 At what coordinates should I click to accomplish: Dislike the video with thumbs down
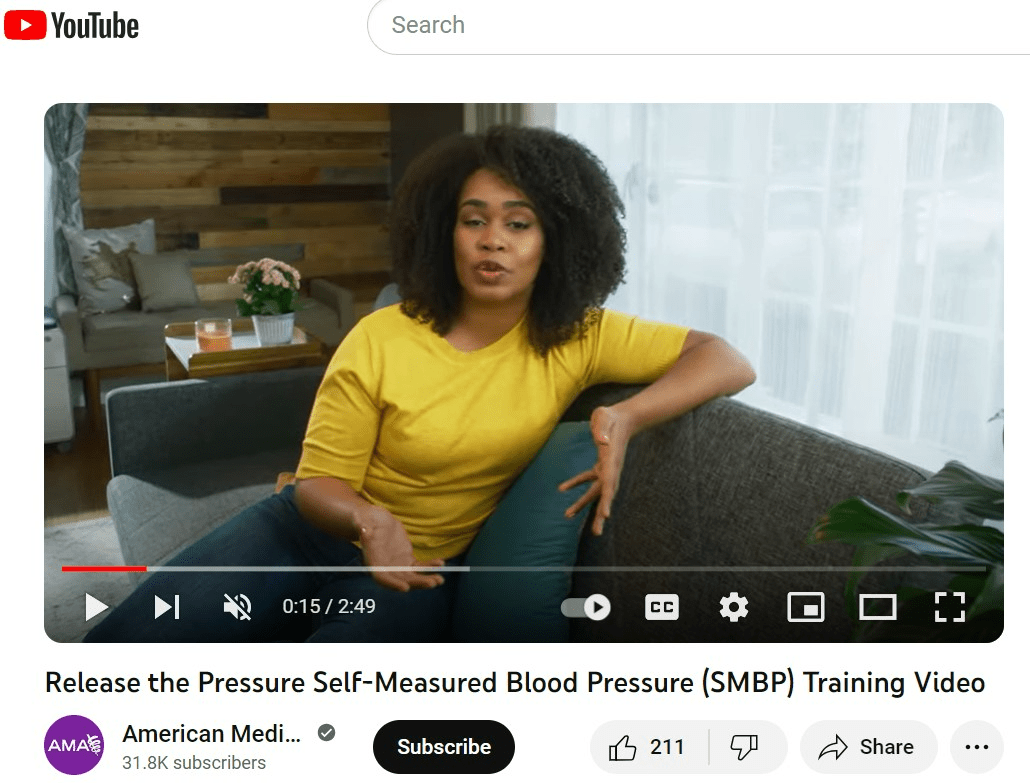[745, 747]
